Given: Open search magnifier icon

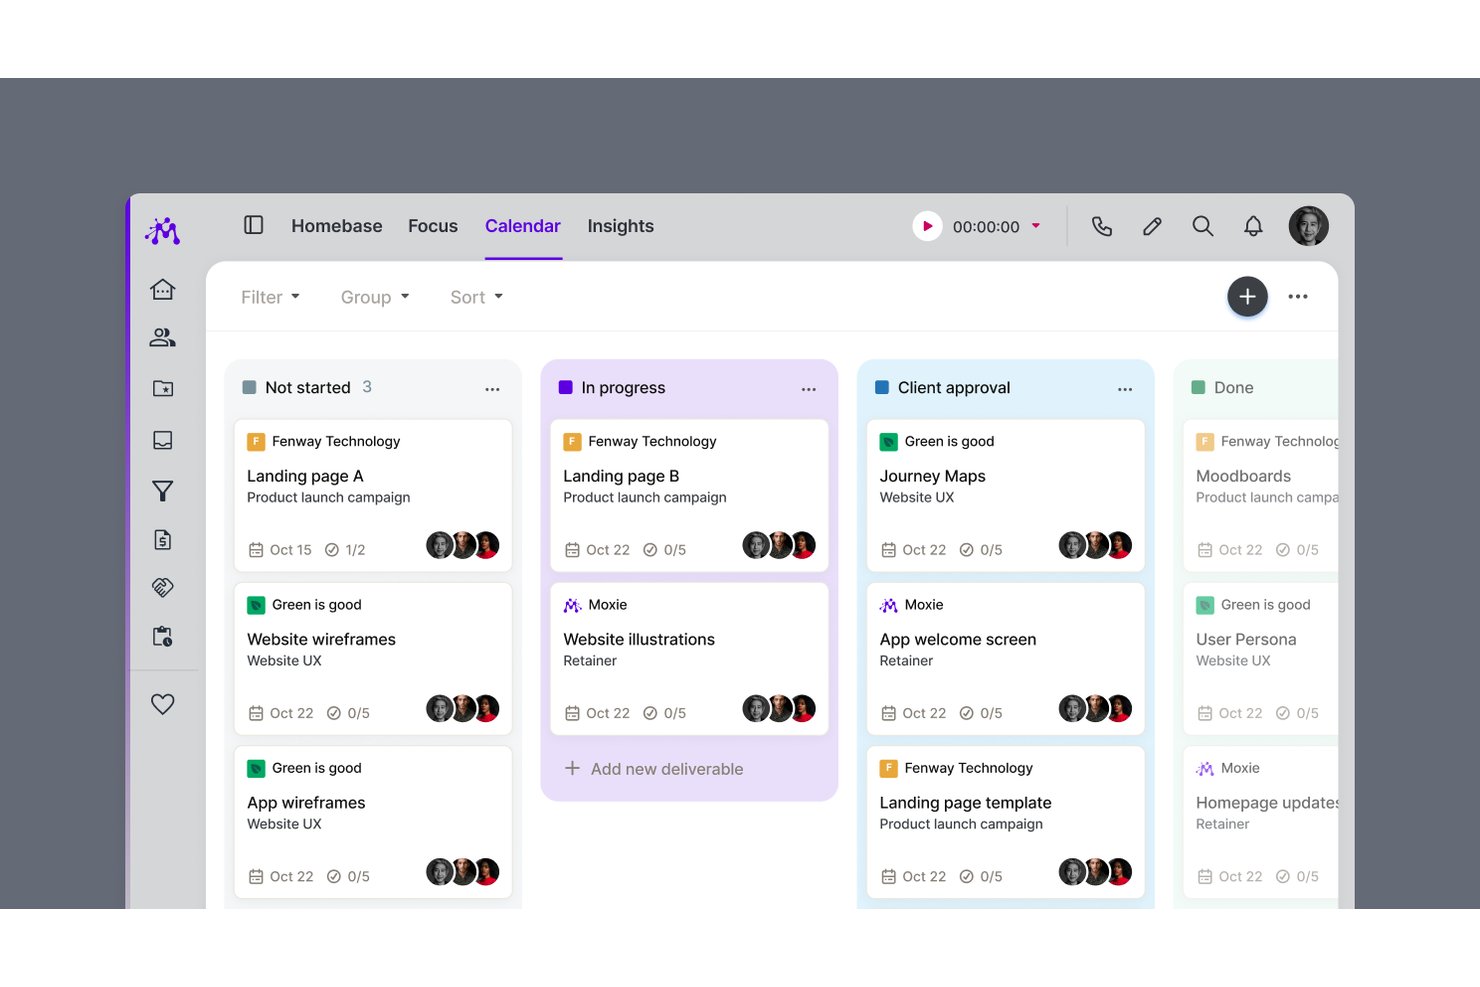Looking at the screenshot, I should (x=1203, y=226).
